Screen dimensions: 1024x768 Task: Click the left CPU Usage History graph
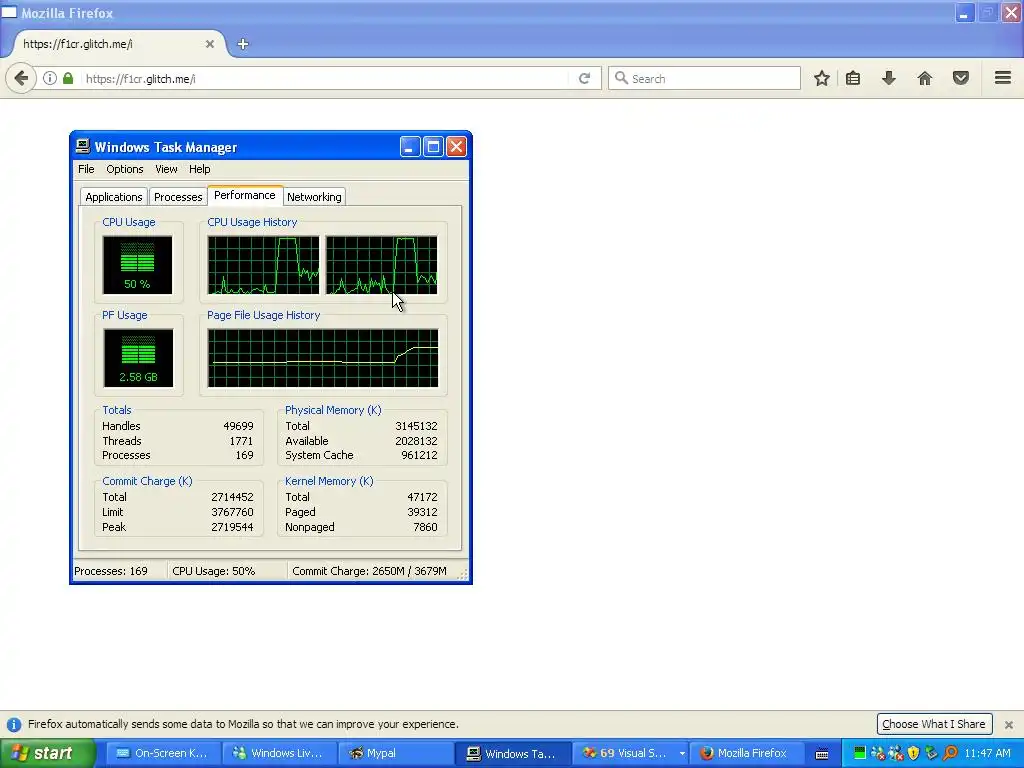(x=264, y=265)
